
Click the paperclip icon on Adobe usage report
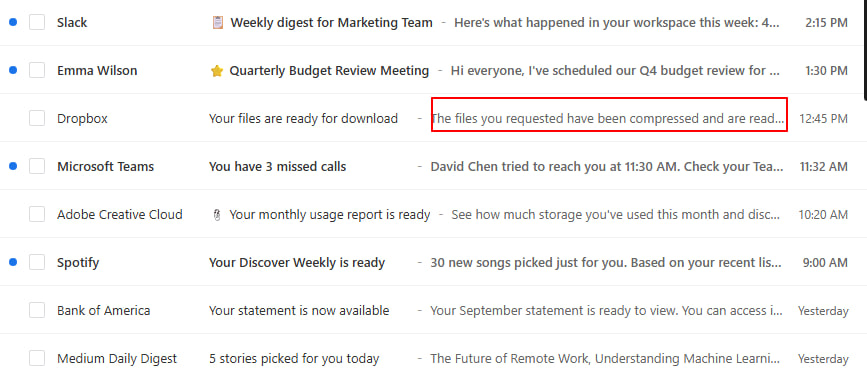tap(217, 215)
